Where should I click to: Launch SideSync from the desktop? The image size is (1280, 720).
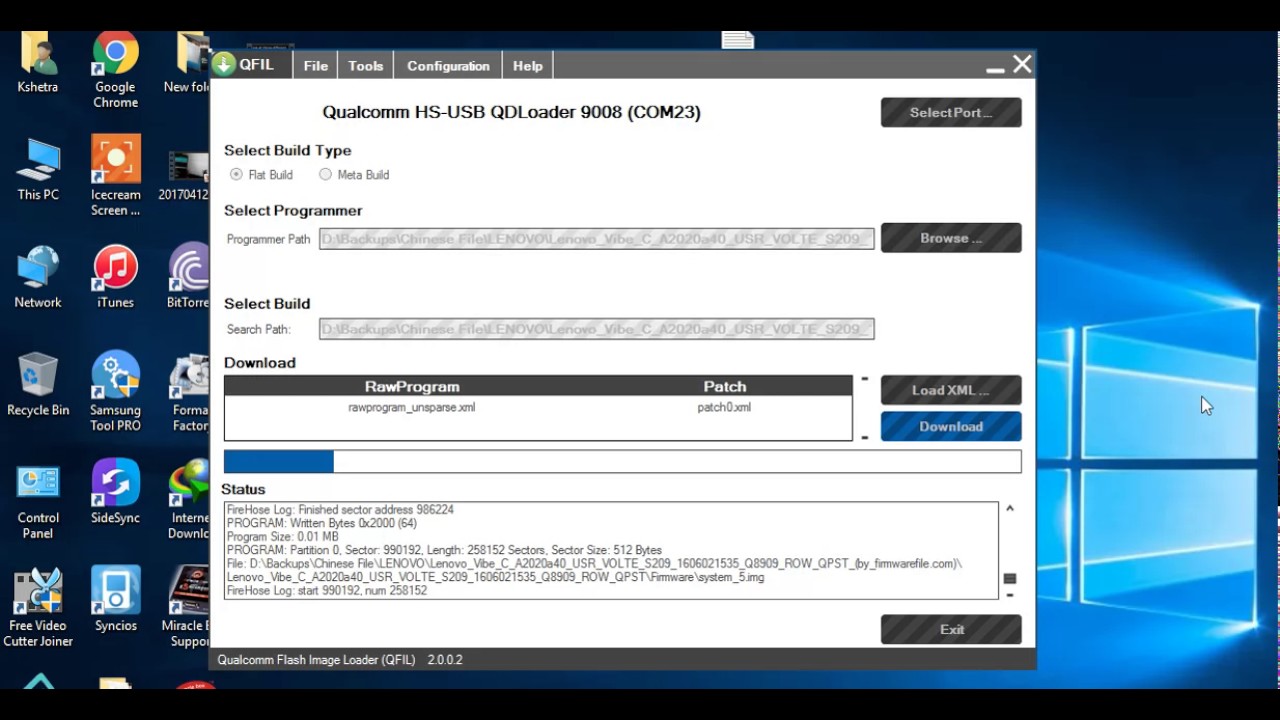pos(115,493)
